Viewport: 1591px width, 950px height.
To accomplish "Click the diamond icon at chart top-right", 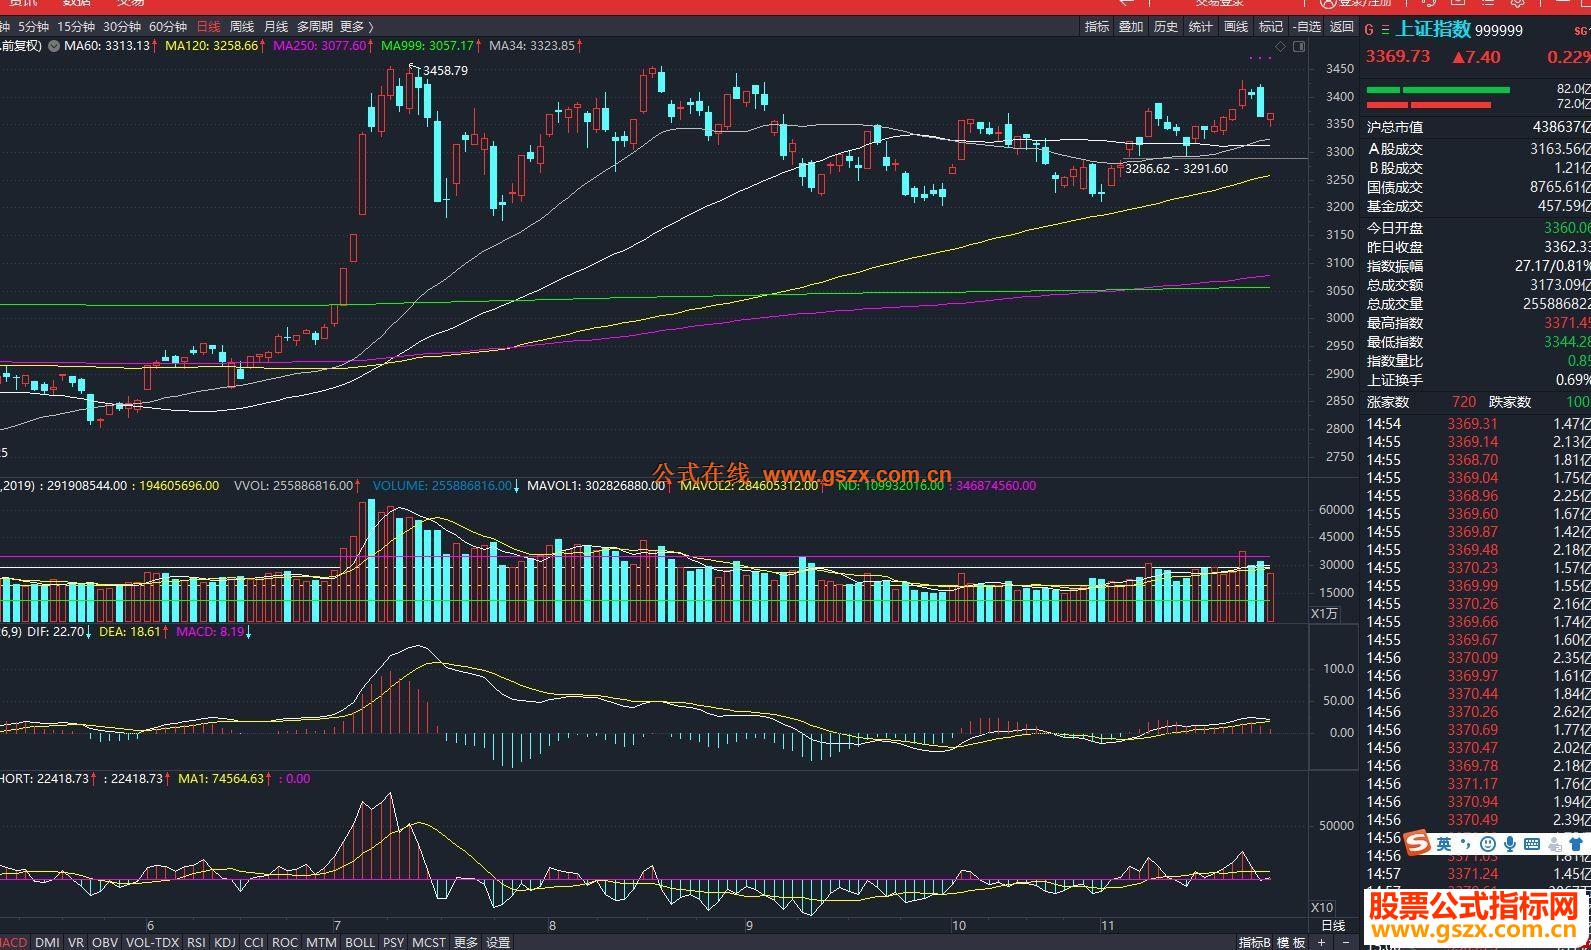I will [1281, 46].
